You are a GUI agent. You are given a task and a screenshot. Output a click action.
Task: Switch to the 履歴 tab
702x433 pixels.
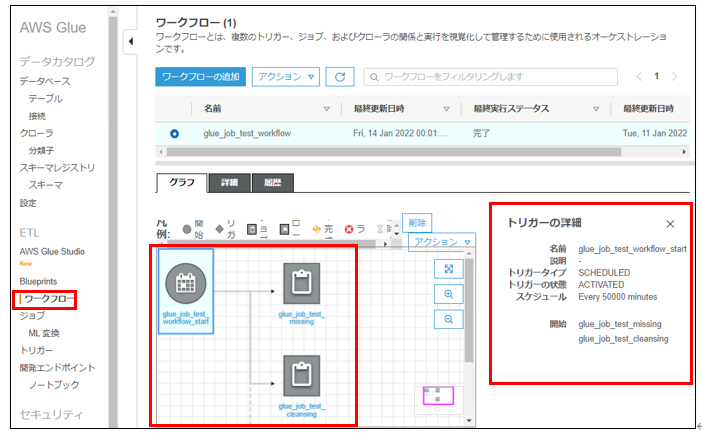click(x=273, y=183)
